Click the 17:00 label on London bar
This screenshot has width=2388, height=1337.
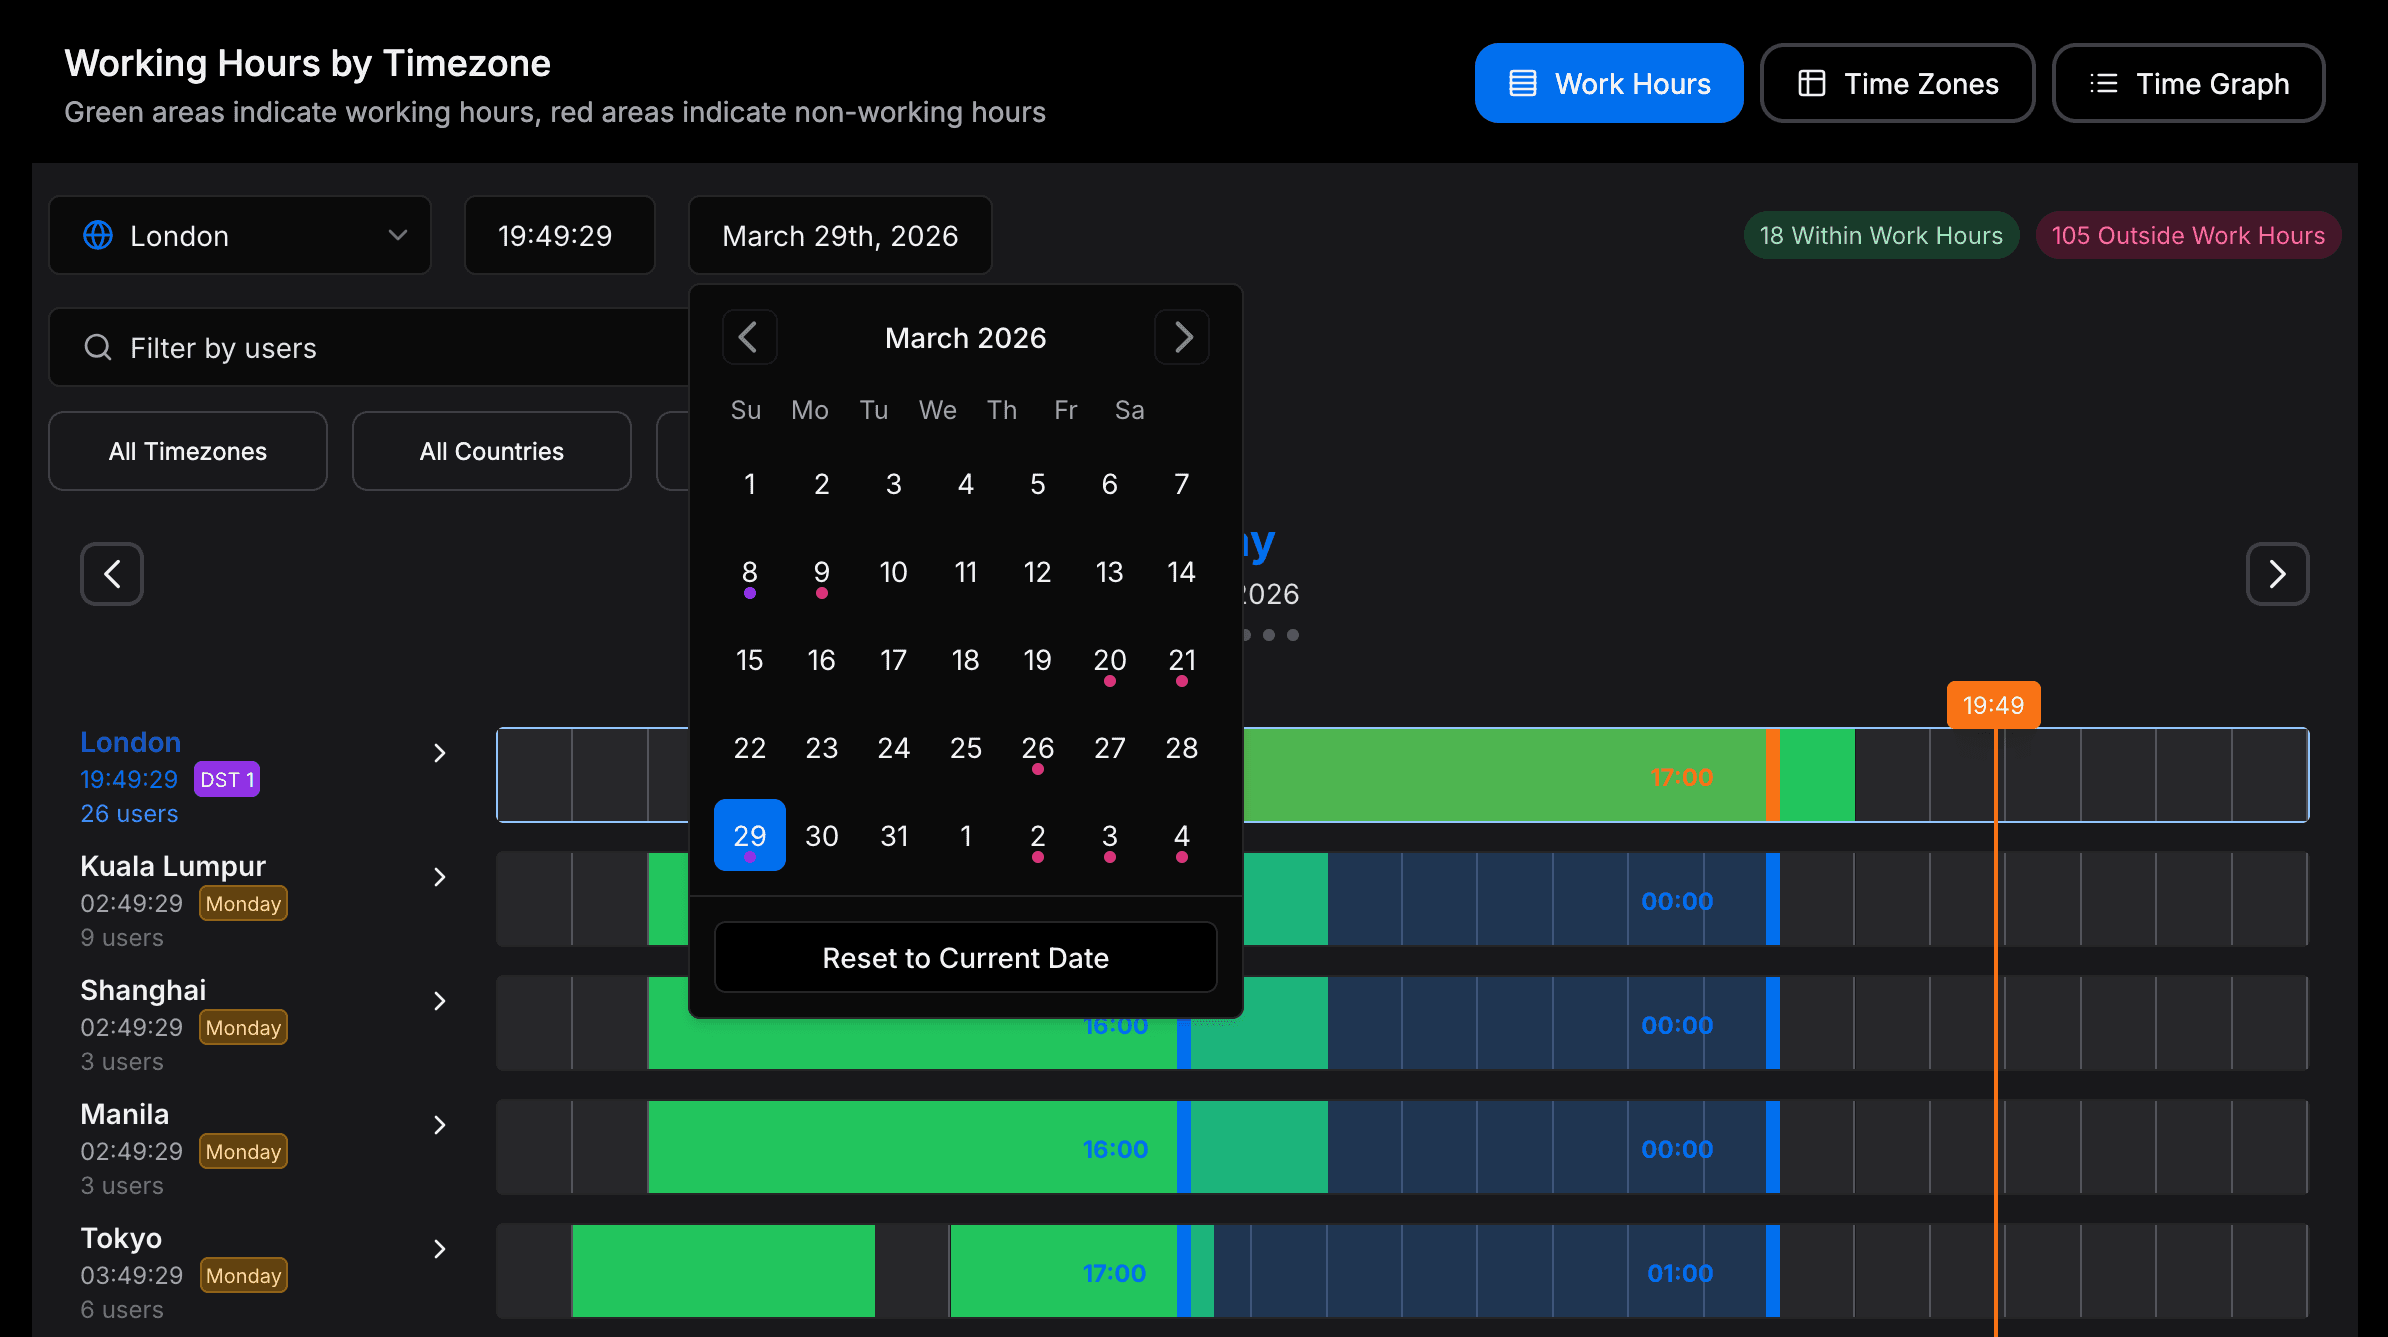click(x=1681, y=777)
